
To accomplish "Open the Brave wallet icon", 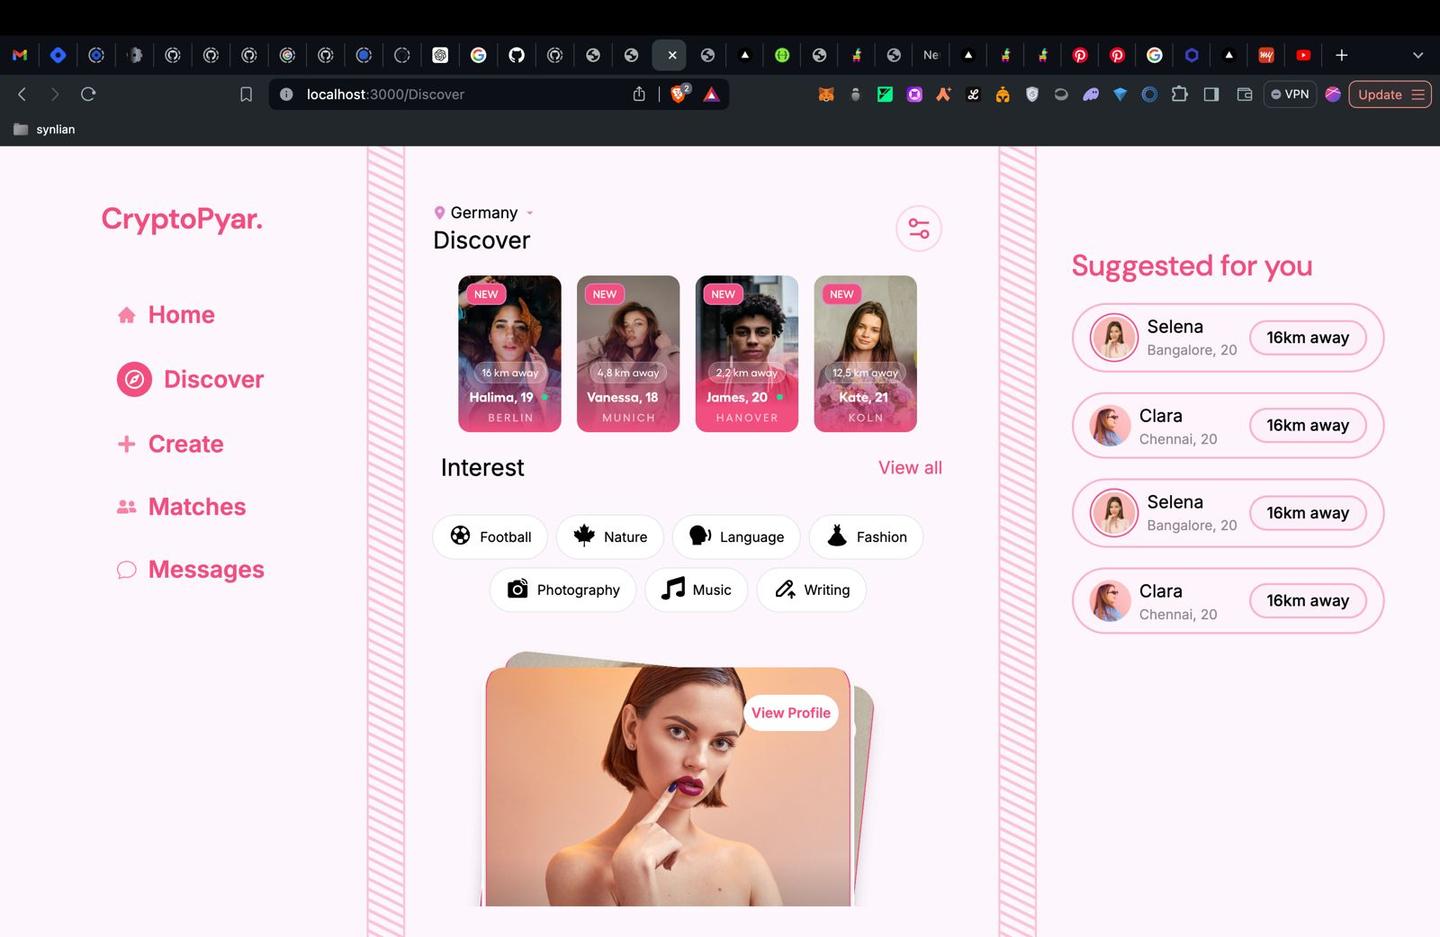I will 1245,94.
